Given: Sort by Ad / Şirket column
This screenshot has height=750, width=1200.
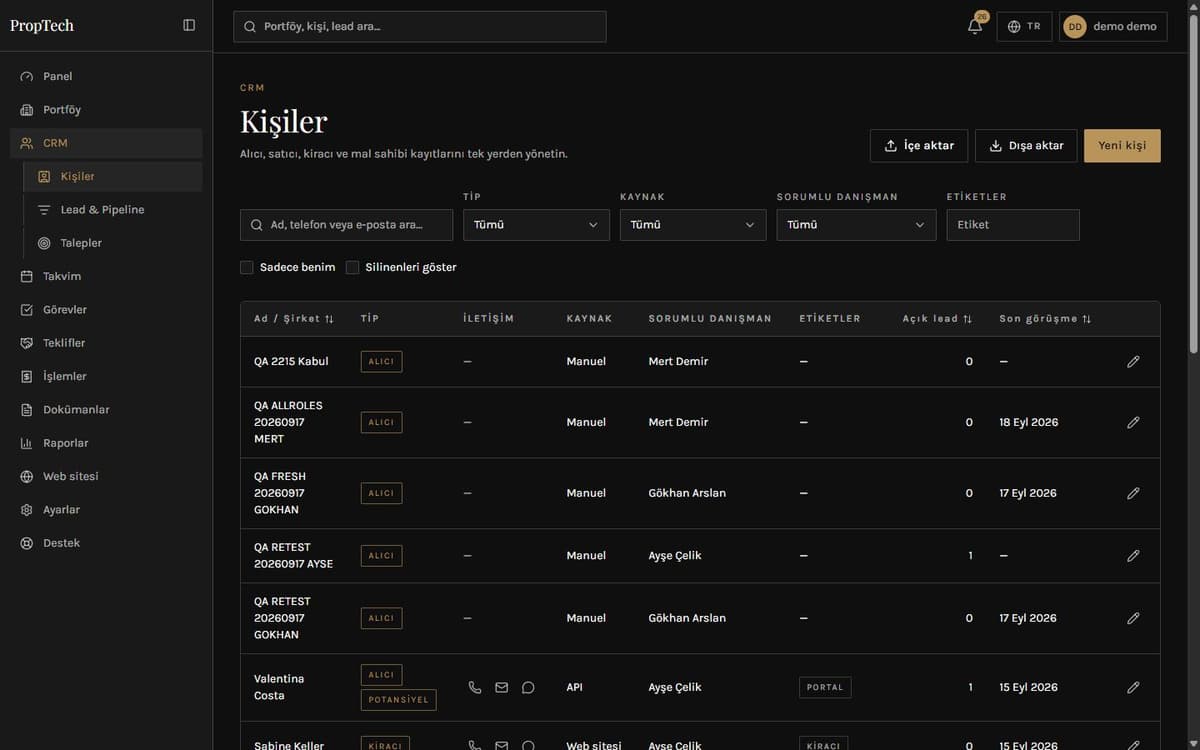Looking at the screenshot, I should (294, 319).
